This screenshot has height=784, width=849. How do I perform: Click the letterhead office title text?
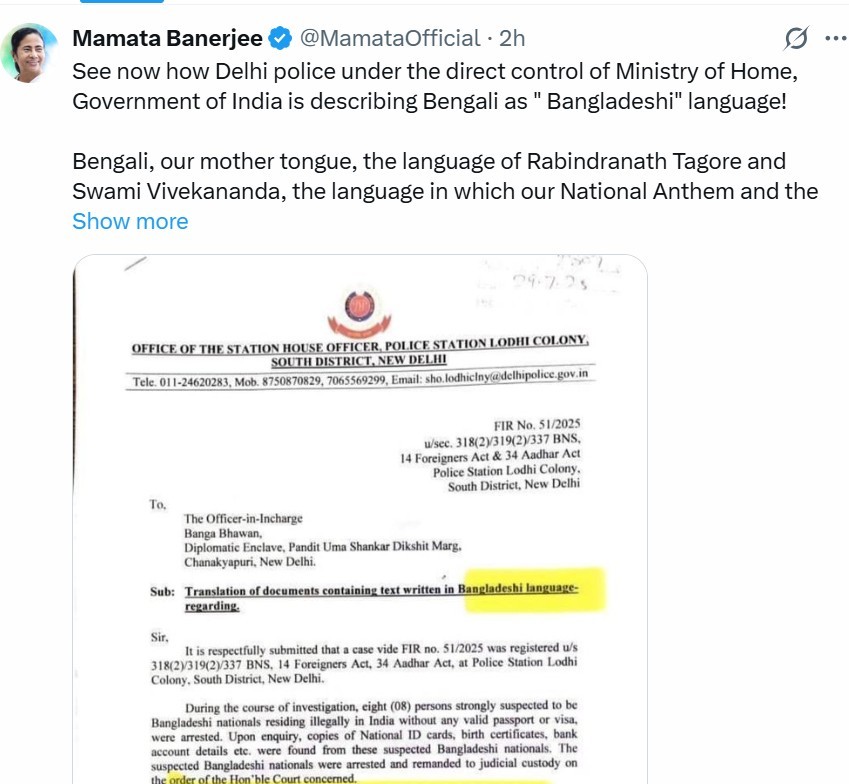360,351
